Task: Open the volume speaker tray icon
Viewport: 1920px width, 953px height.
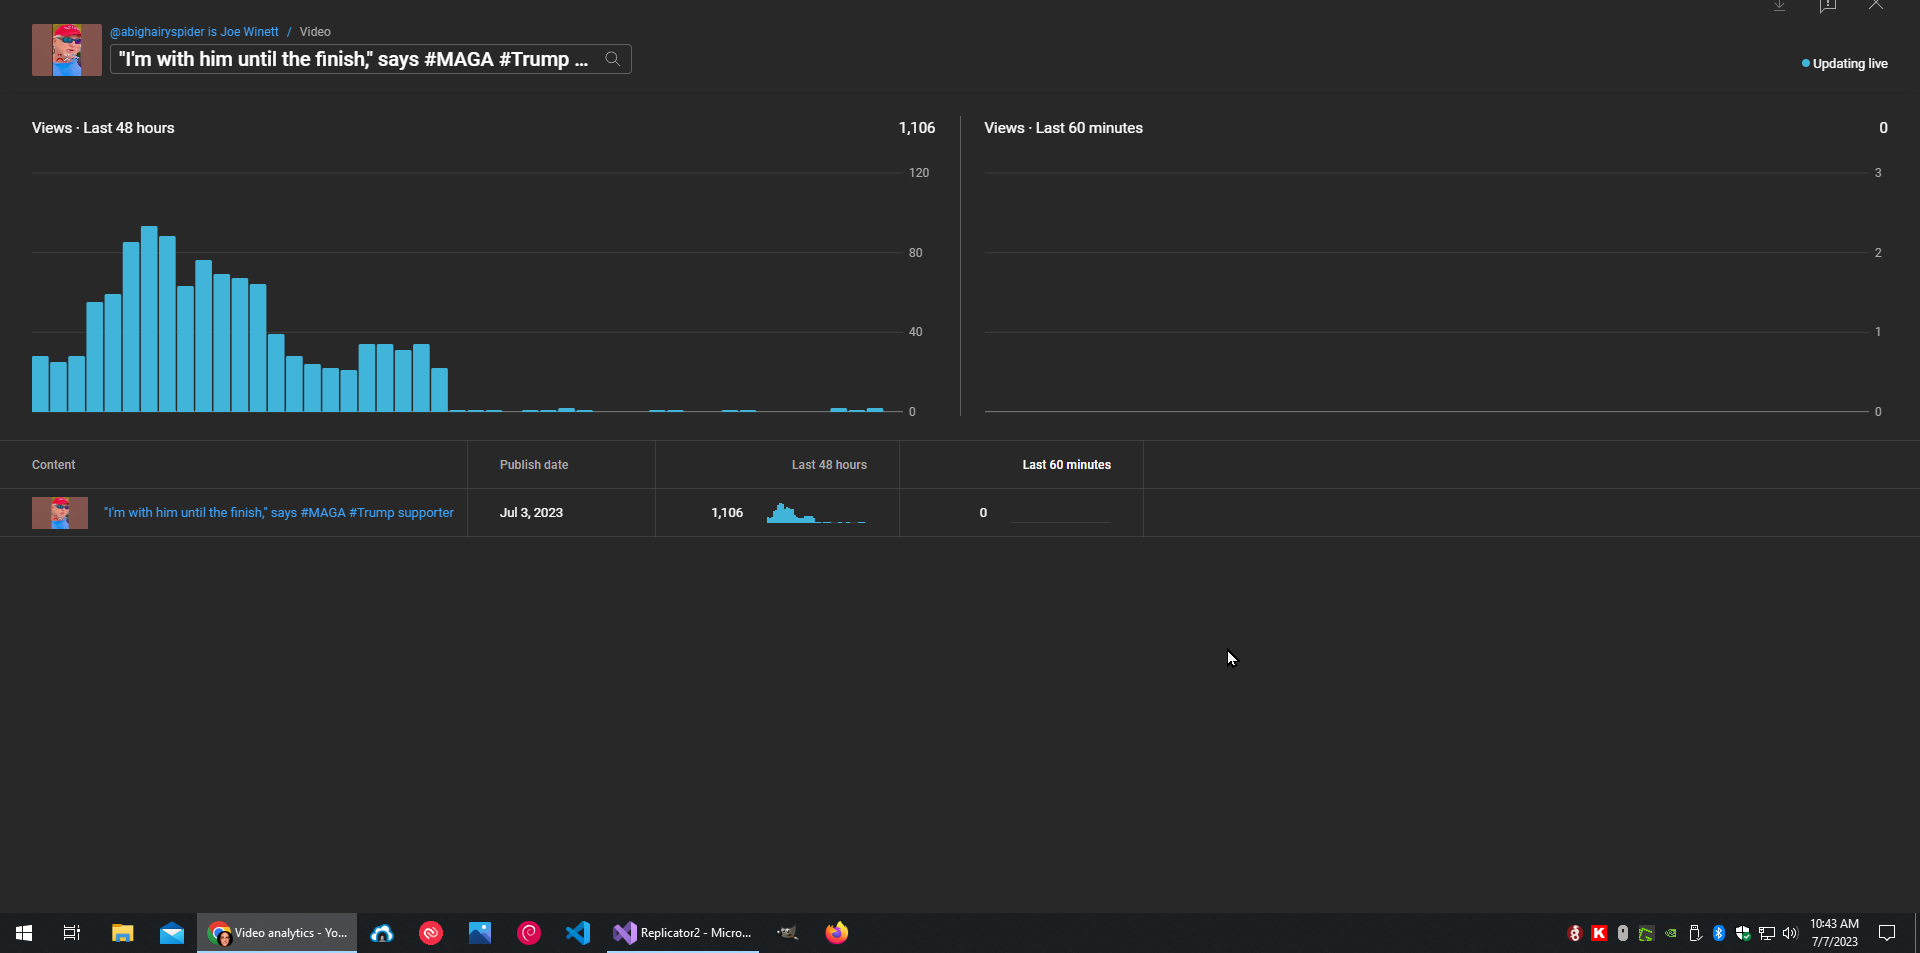Action: [x=1790, y=933]
